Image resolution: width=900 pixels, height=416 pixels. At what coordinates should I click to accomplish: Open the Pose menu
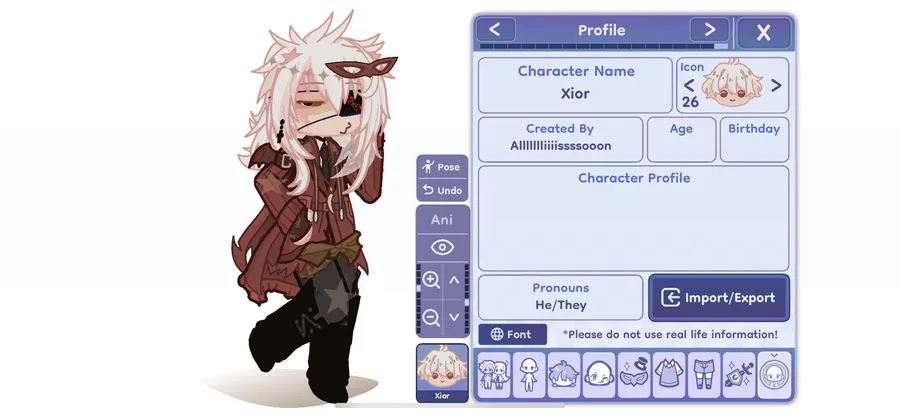442,167
